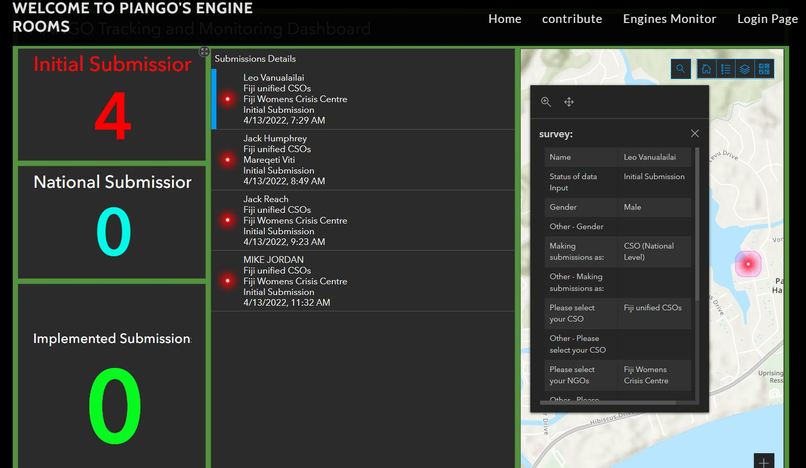Click the 'survey:' popup heading
806x468 pixels.
(x=556, y=134)
